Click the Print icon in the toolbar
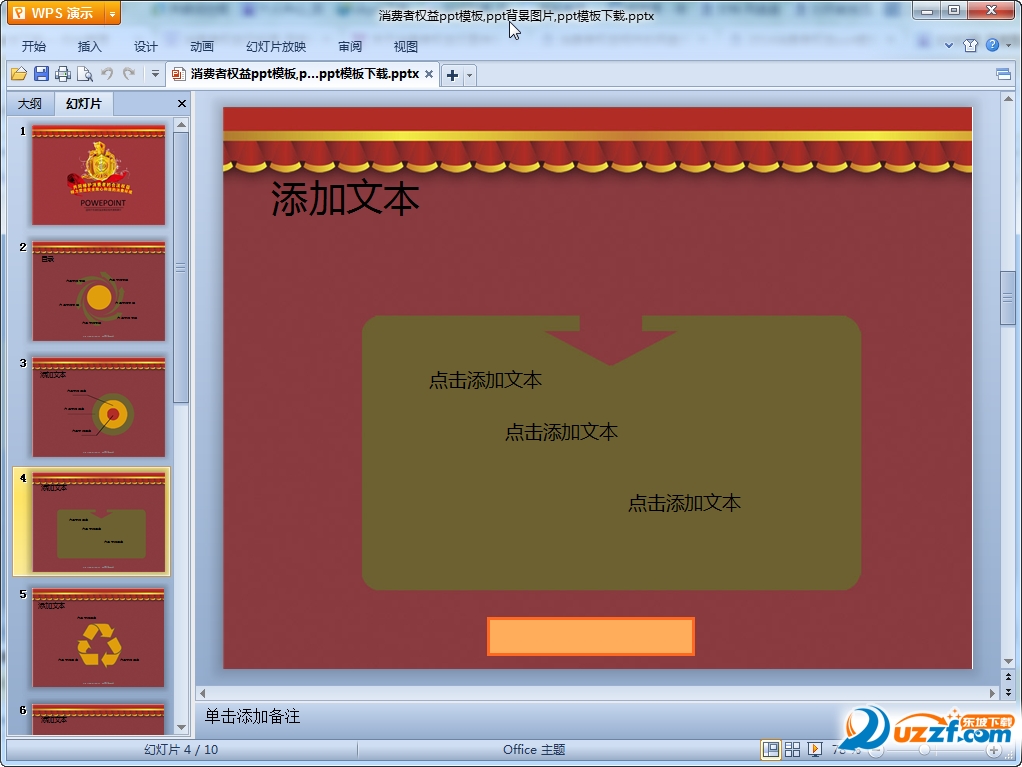The height and width of the screenshot is (767, 1022). pyautogui.click(x=63, y=74)
